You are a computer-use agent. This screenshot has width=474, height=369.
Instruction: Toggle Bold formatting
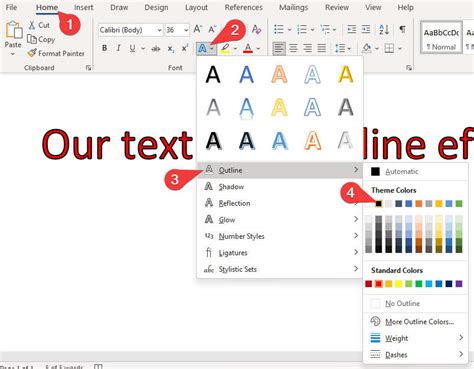[x=104, y=48]
